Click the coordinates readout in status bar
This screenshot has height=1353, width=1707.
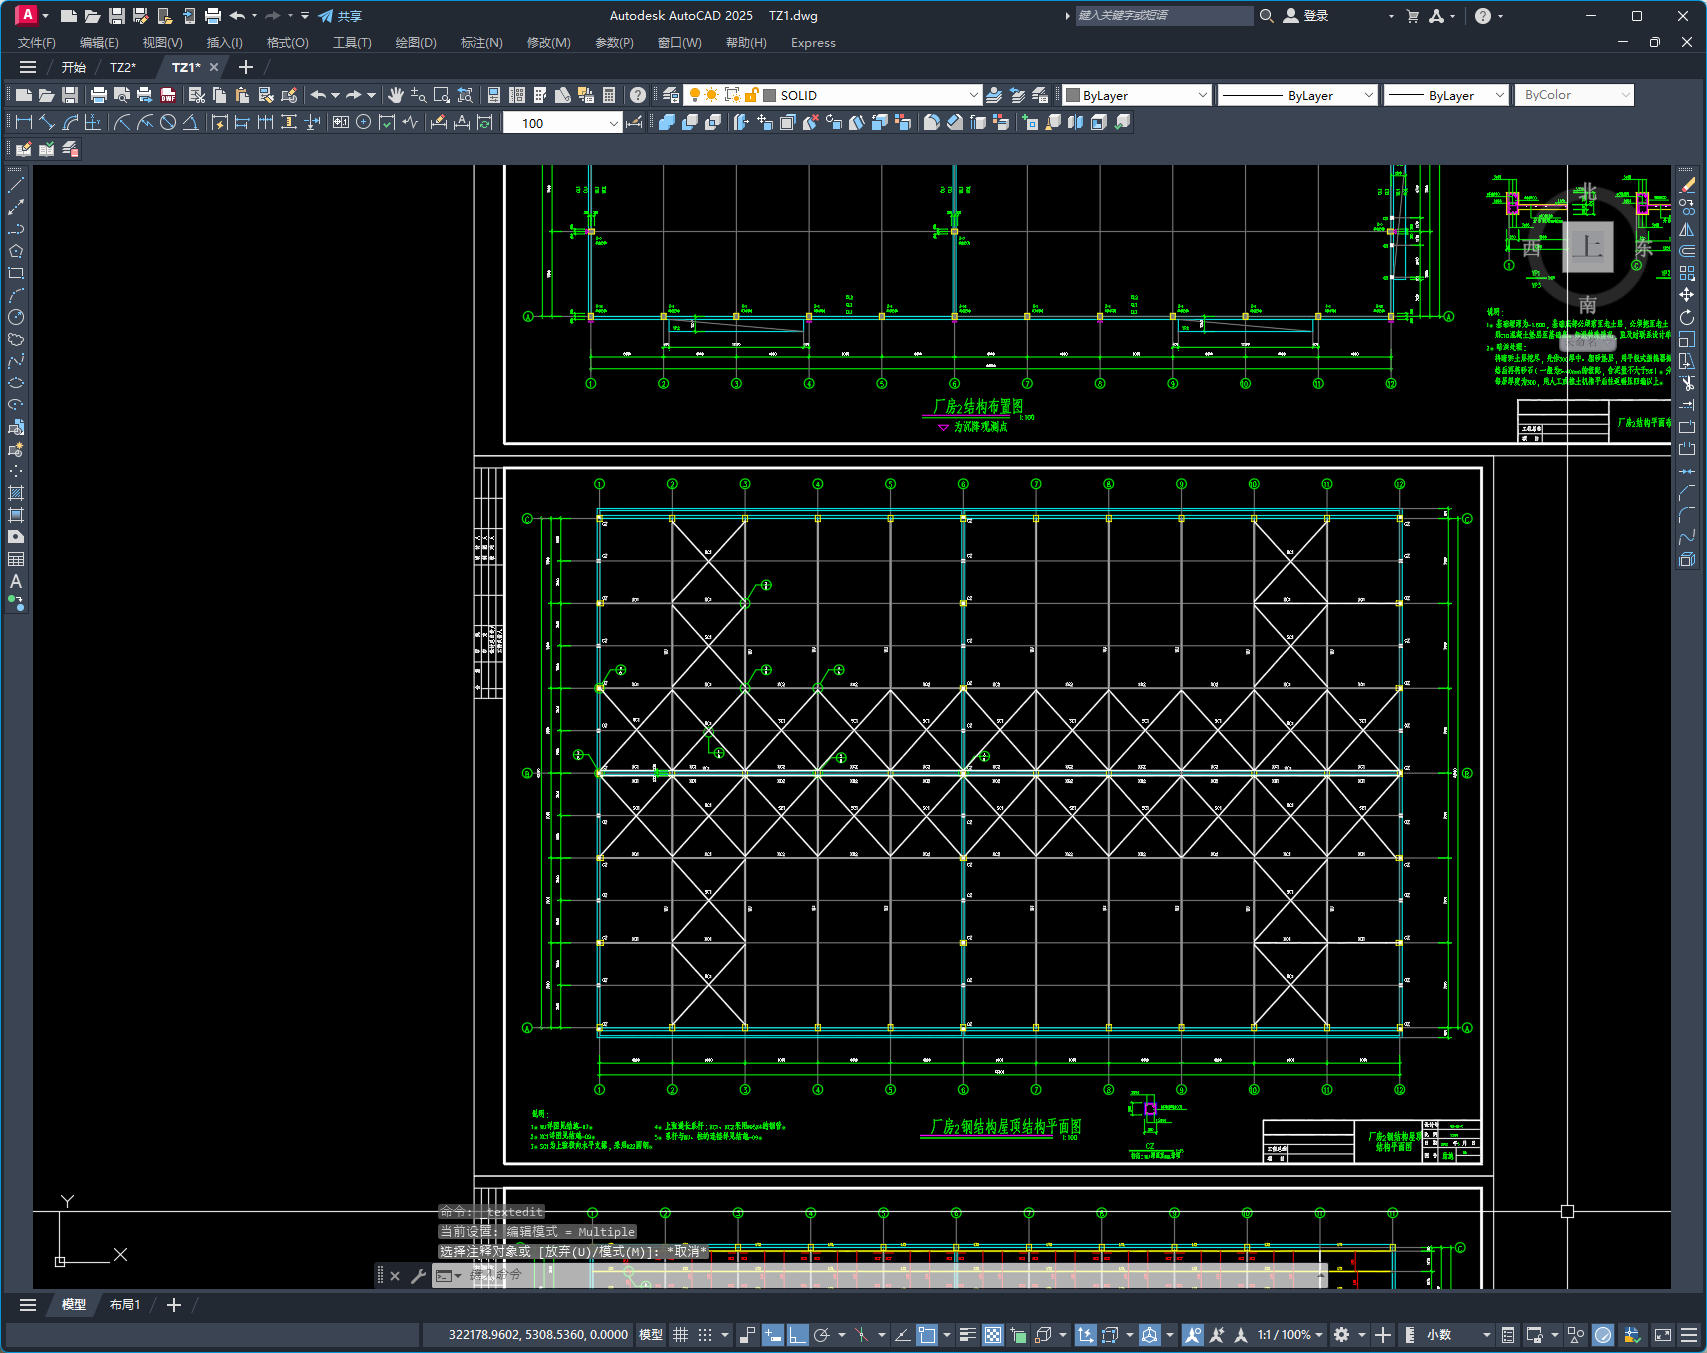tap(538, 1334)
